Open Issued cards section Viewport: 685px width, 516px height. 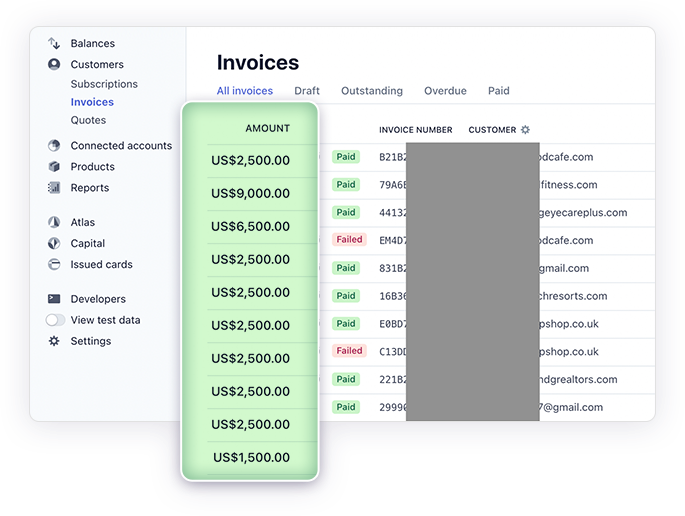click(x=101, y=264)
